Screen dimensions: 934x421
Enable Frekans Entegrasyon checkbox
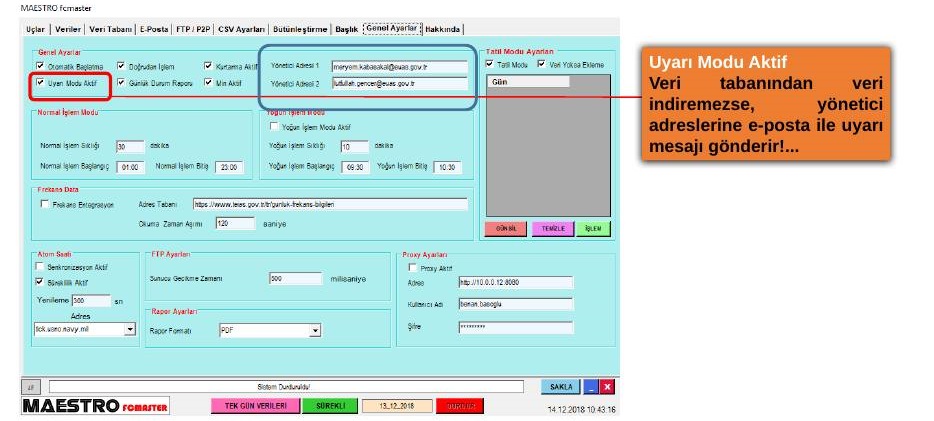[x=45, y=204]
